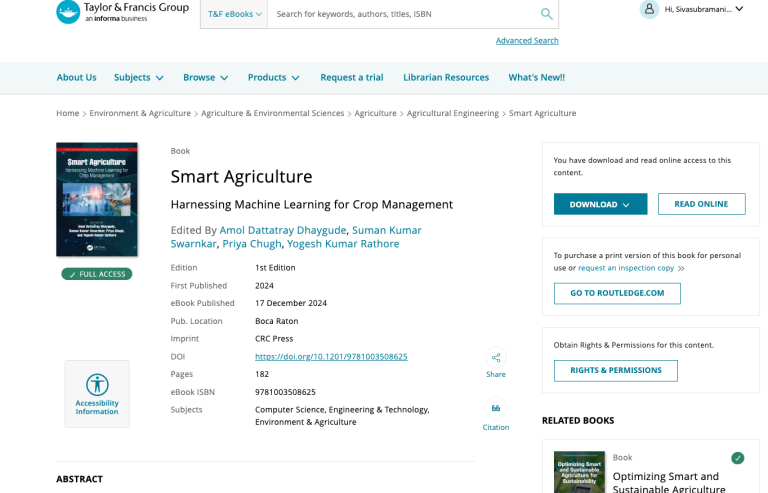
Task: Open Agricultural Engineering breadcrumb
Action: point(453,113)
